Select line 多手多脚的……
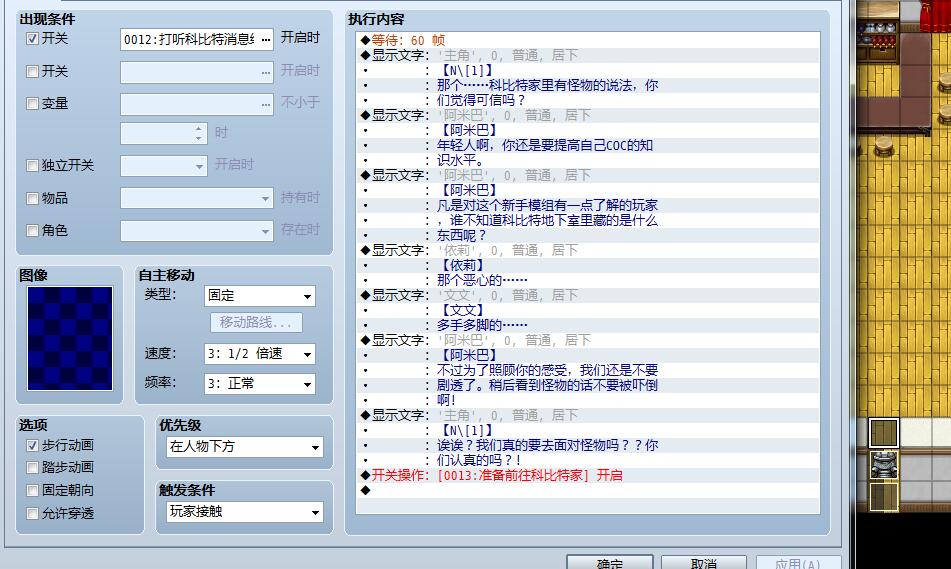Image resolution: width=951 pixels, height=569 pixels. pos(588,325)
